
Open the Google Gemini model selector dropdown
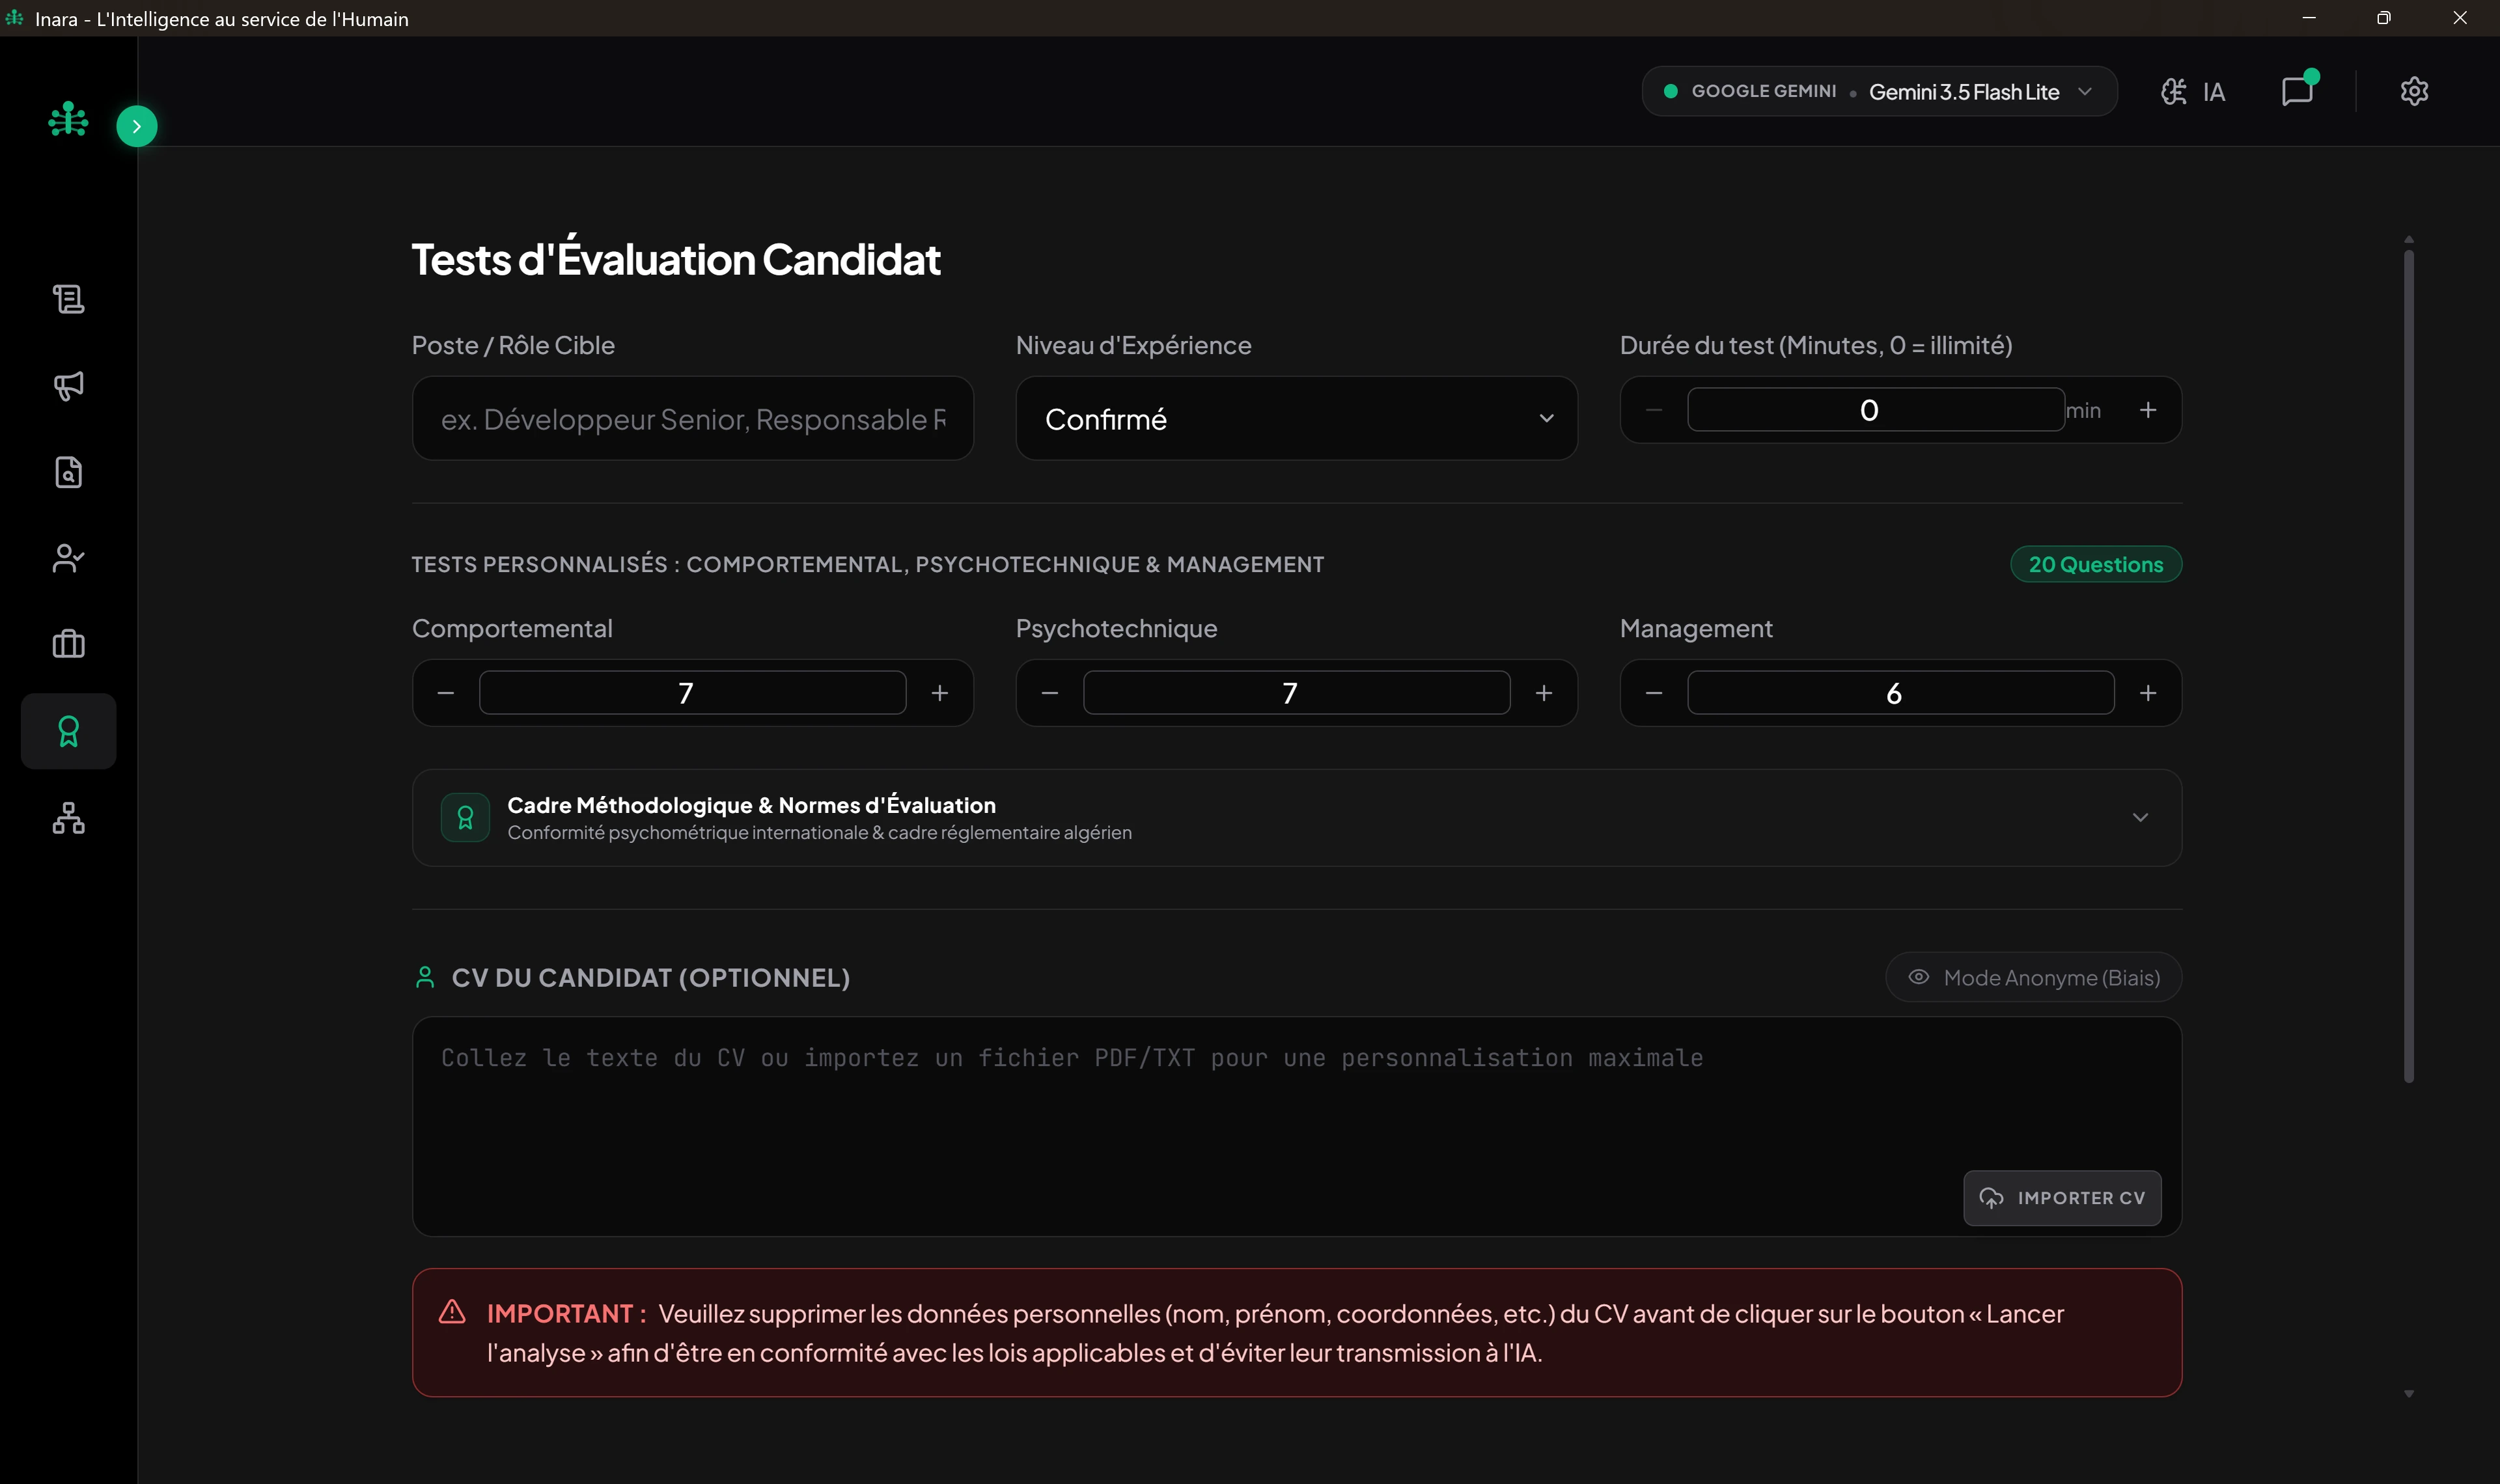[x=1879, y=91]
